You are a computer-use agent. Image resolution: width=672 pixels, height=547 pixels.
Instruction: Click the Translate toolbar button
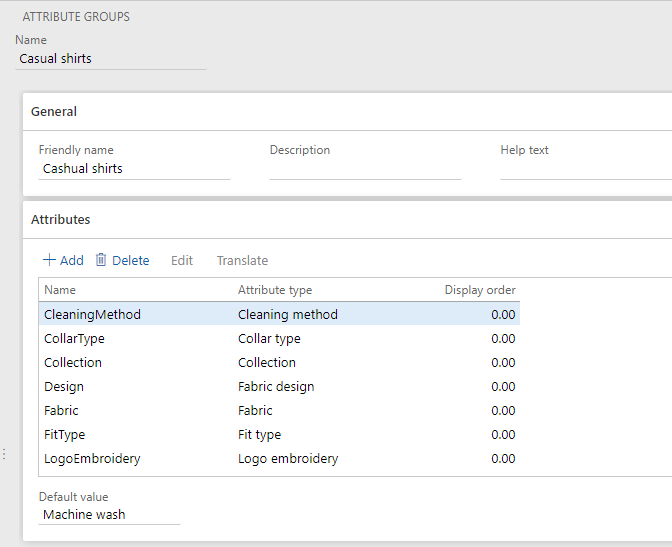pos(242,260)
